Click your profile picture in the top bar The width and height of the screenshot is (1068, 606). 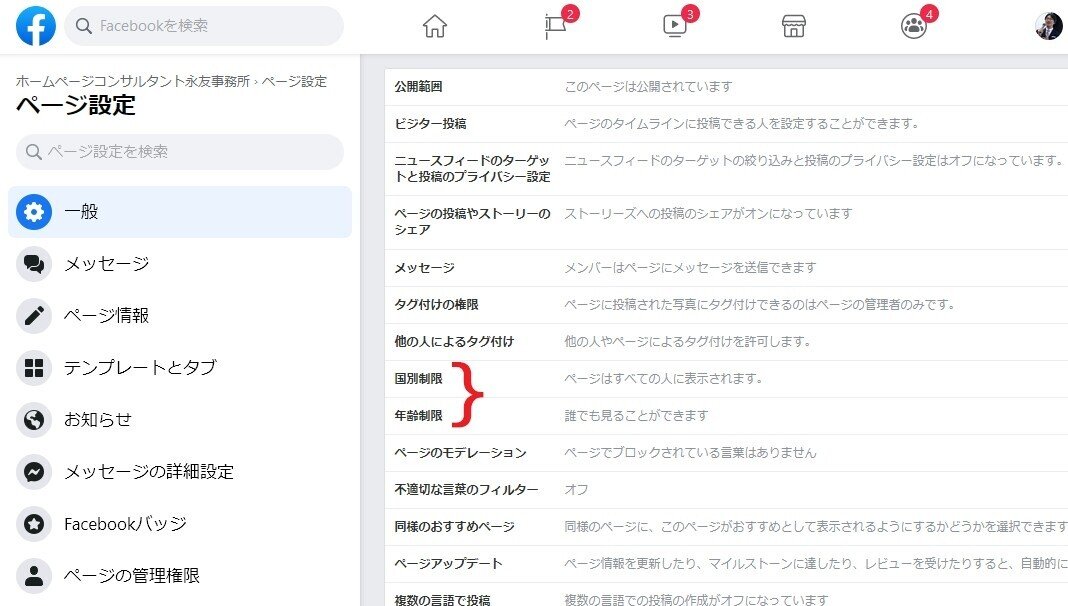tap(1046, 25)
